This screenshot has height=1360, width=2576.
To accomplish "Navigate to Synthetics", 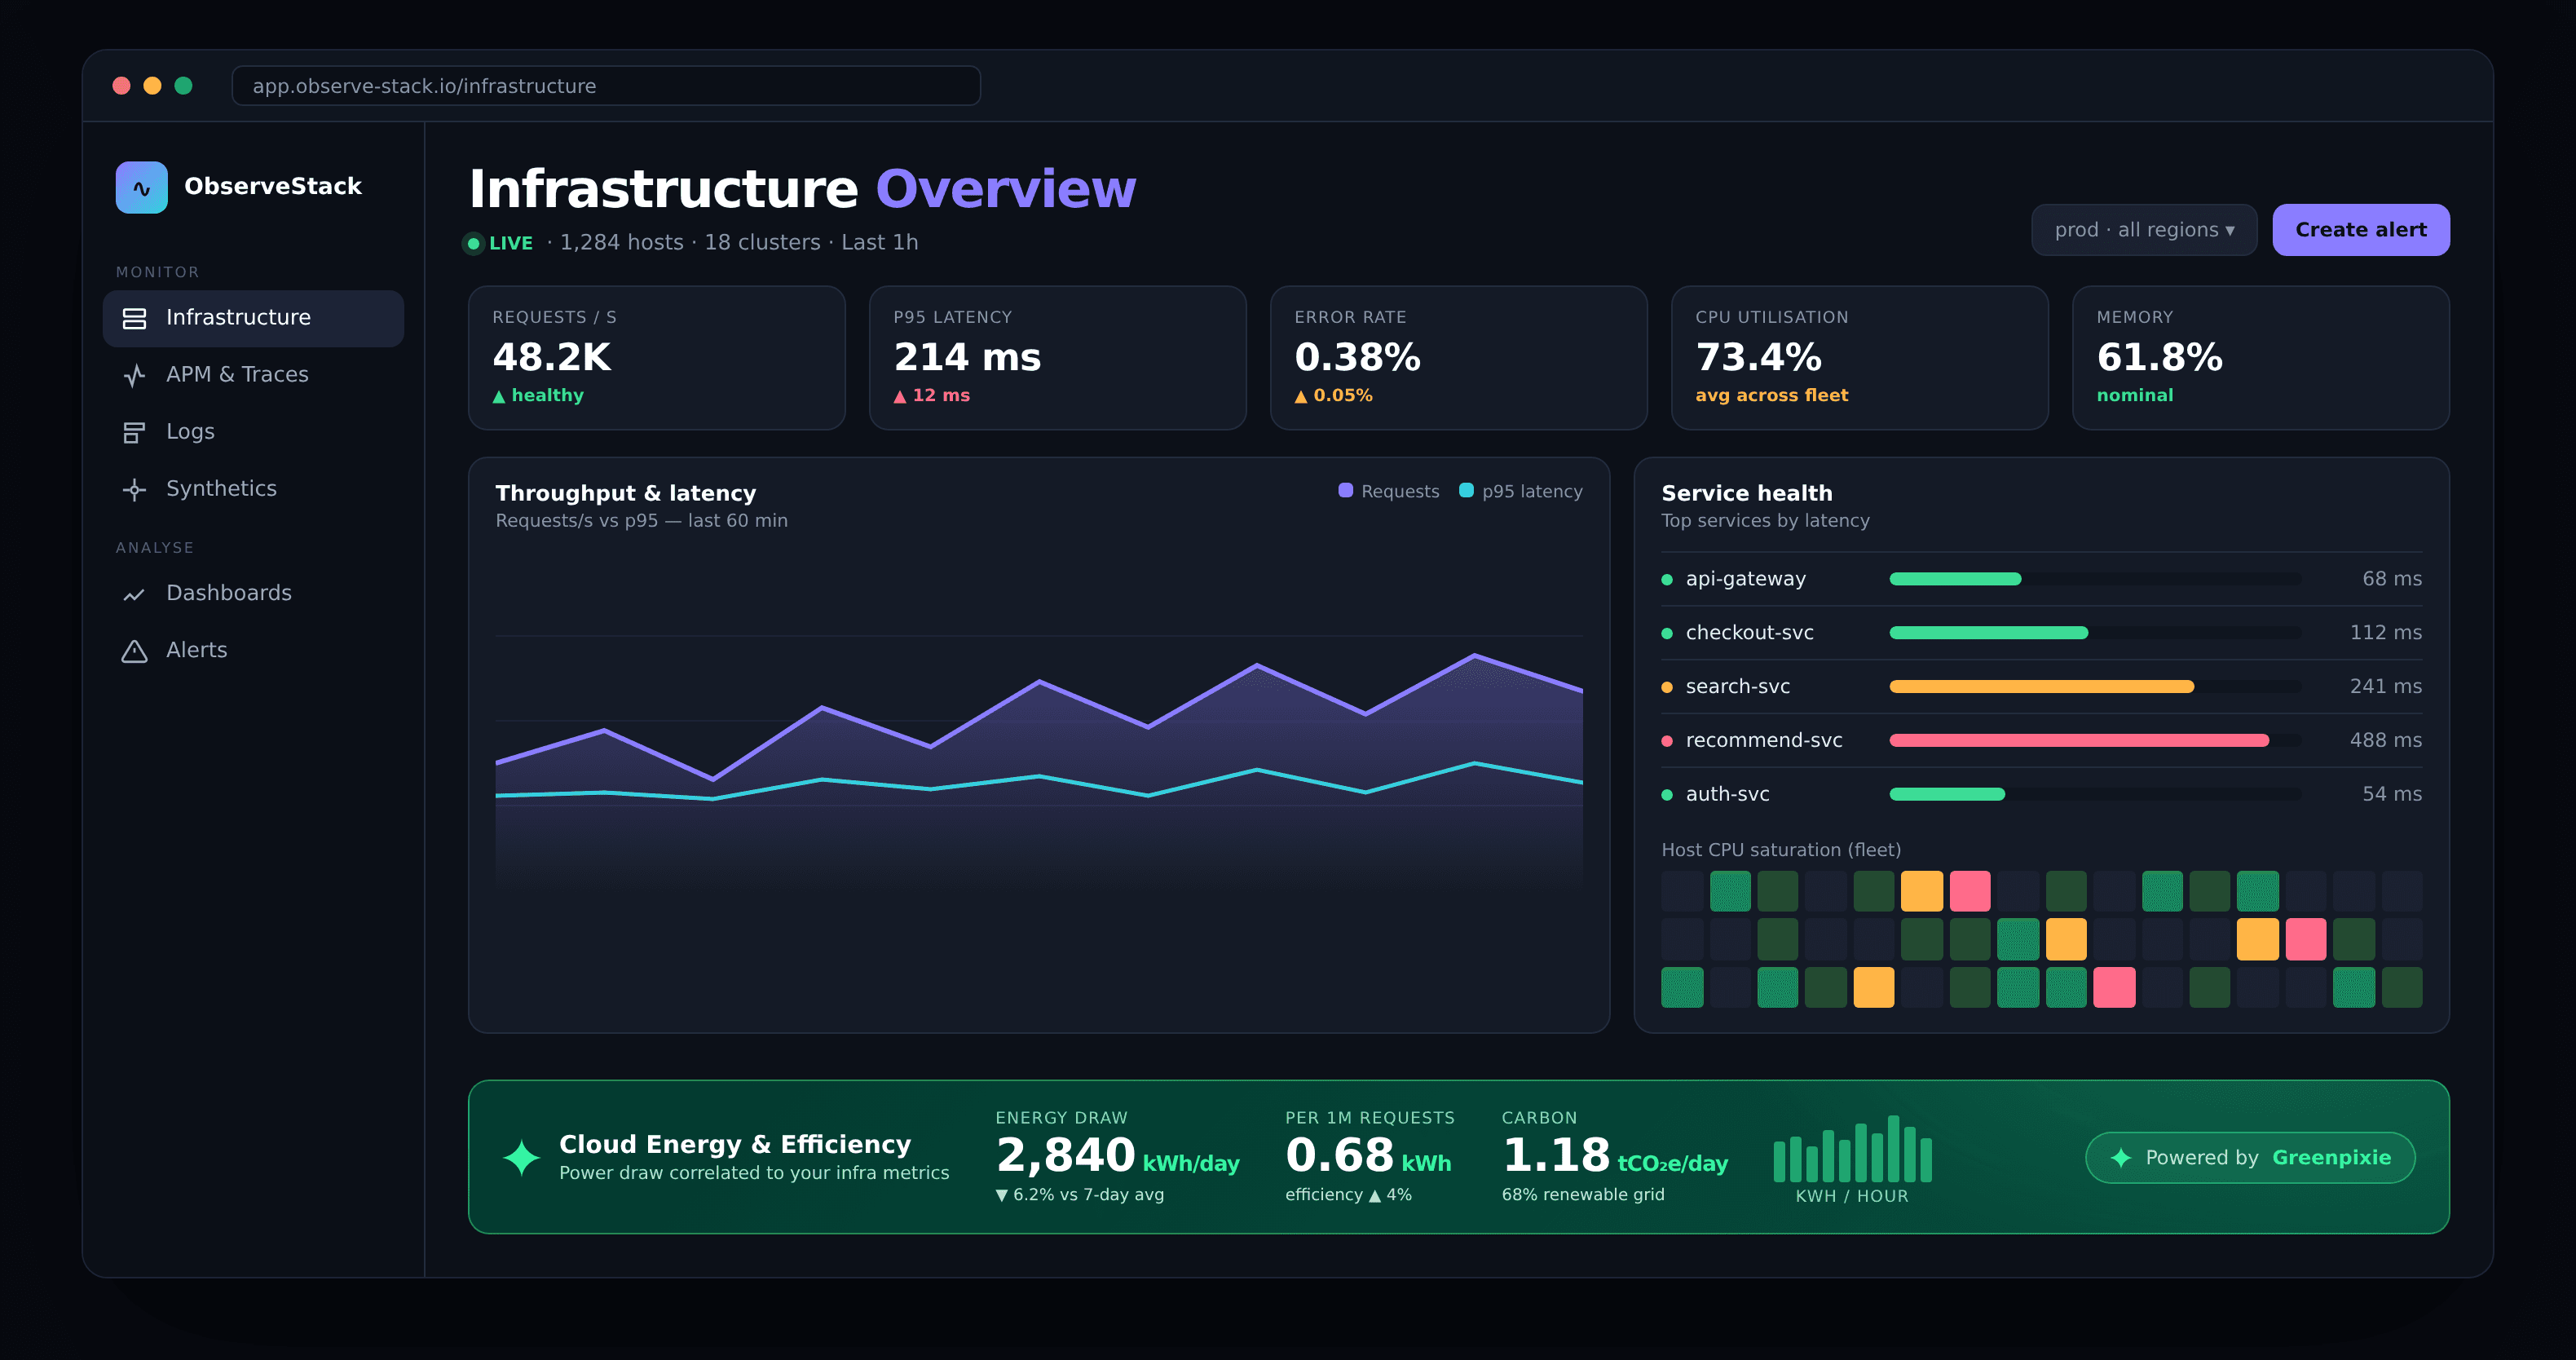I will [253, 489].
